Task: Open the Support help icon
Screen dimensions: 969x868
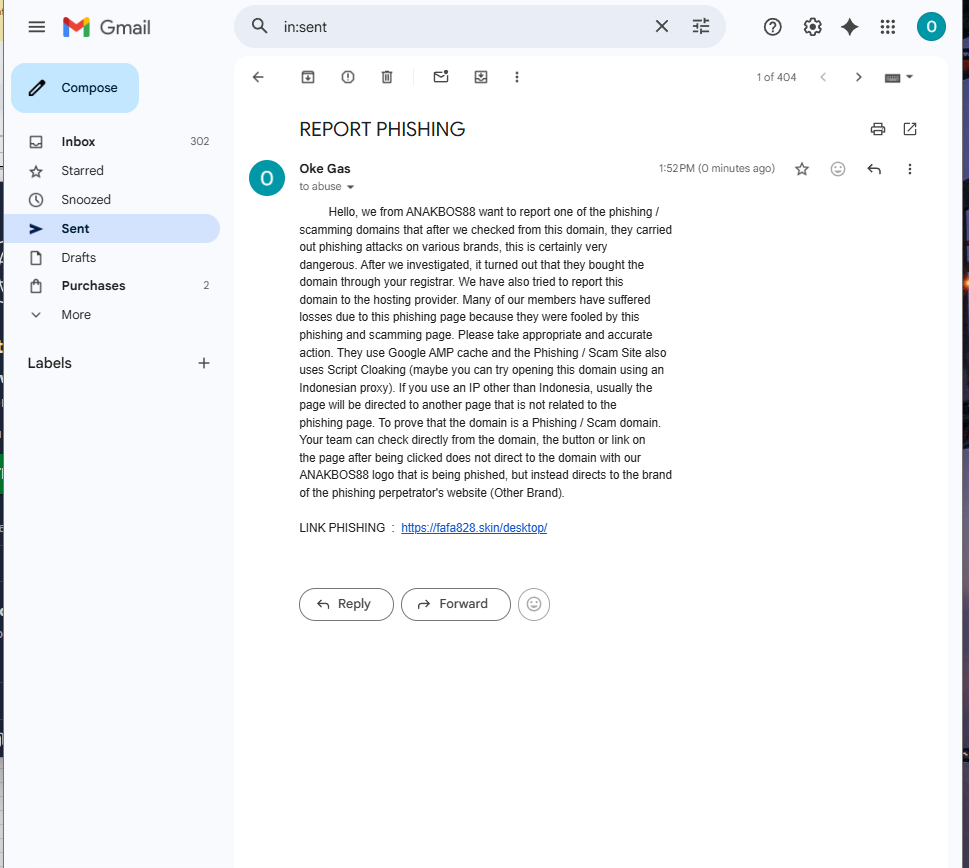Action: click(772, 27)
